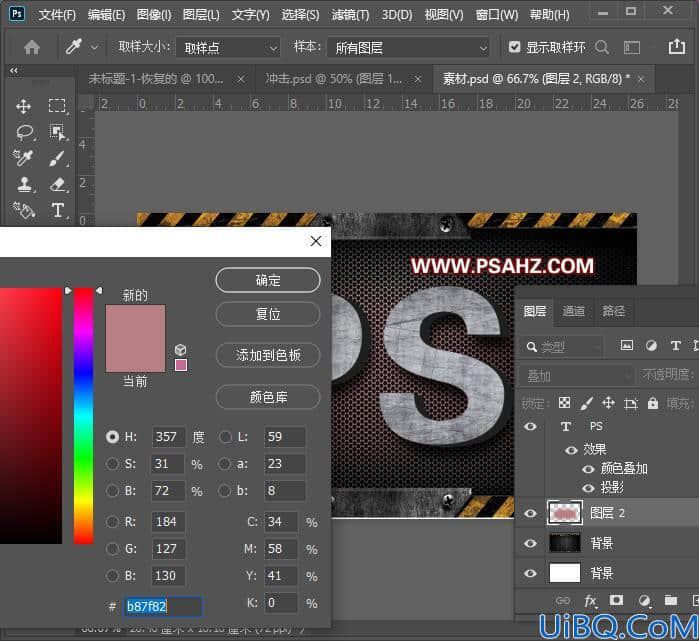Click the Lock all padlock icon
699x641 pixels.
653,403
